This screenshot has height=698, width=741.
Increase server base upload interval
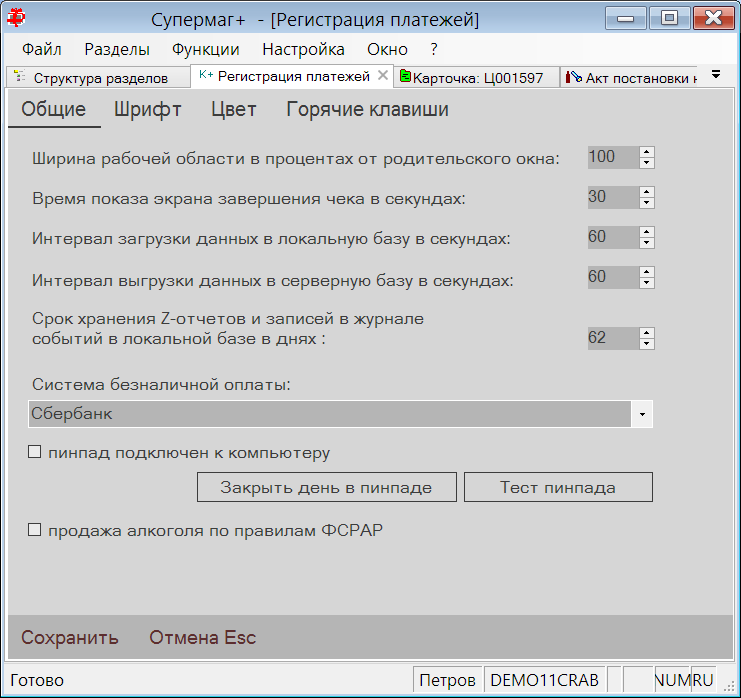tap(647, 272)
